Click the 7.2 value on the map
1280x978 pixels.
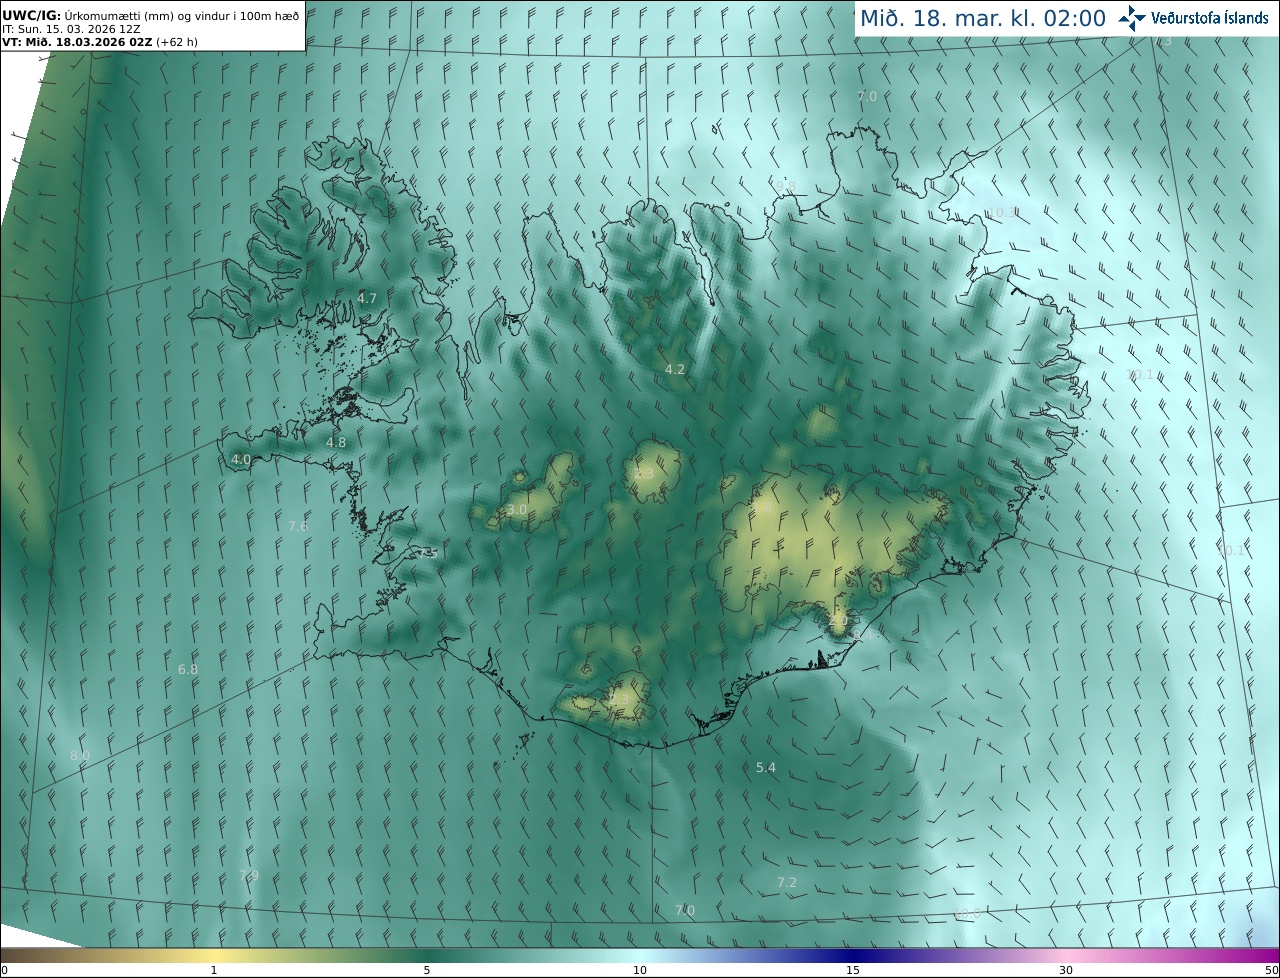[x=787, y=882]
